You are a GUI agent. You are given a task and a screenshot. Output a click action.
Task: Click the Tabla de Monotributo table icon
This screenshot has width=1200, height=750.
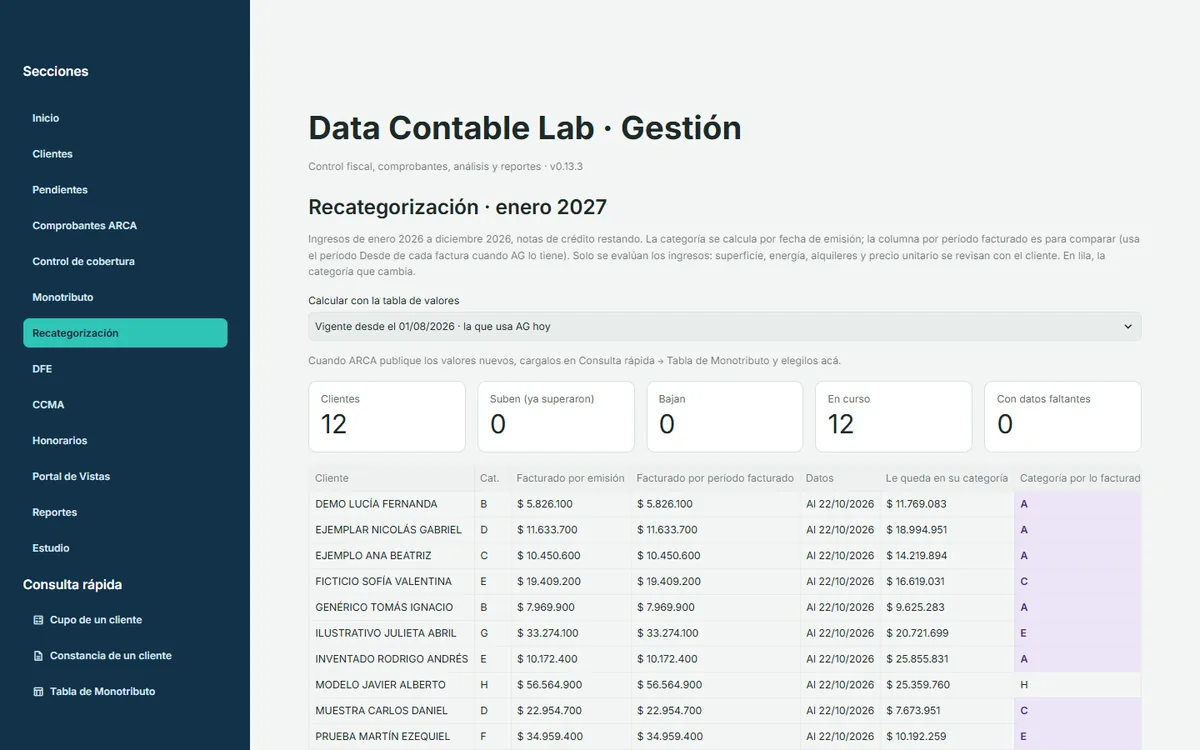click(38, 692)
